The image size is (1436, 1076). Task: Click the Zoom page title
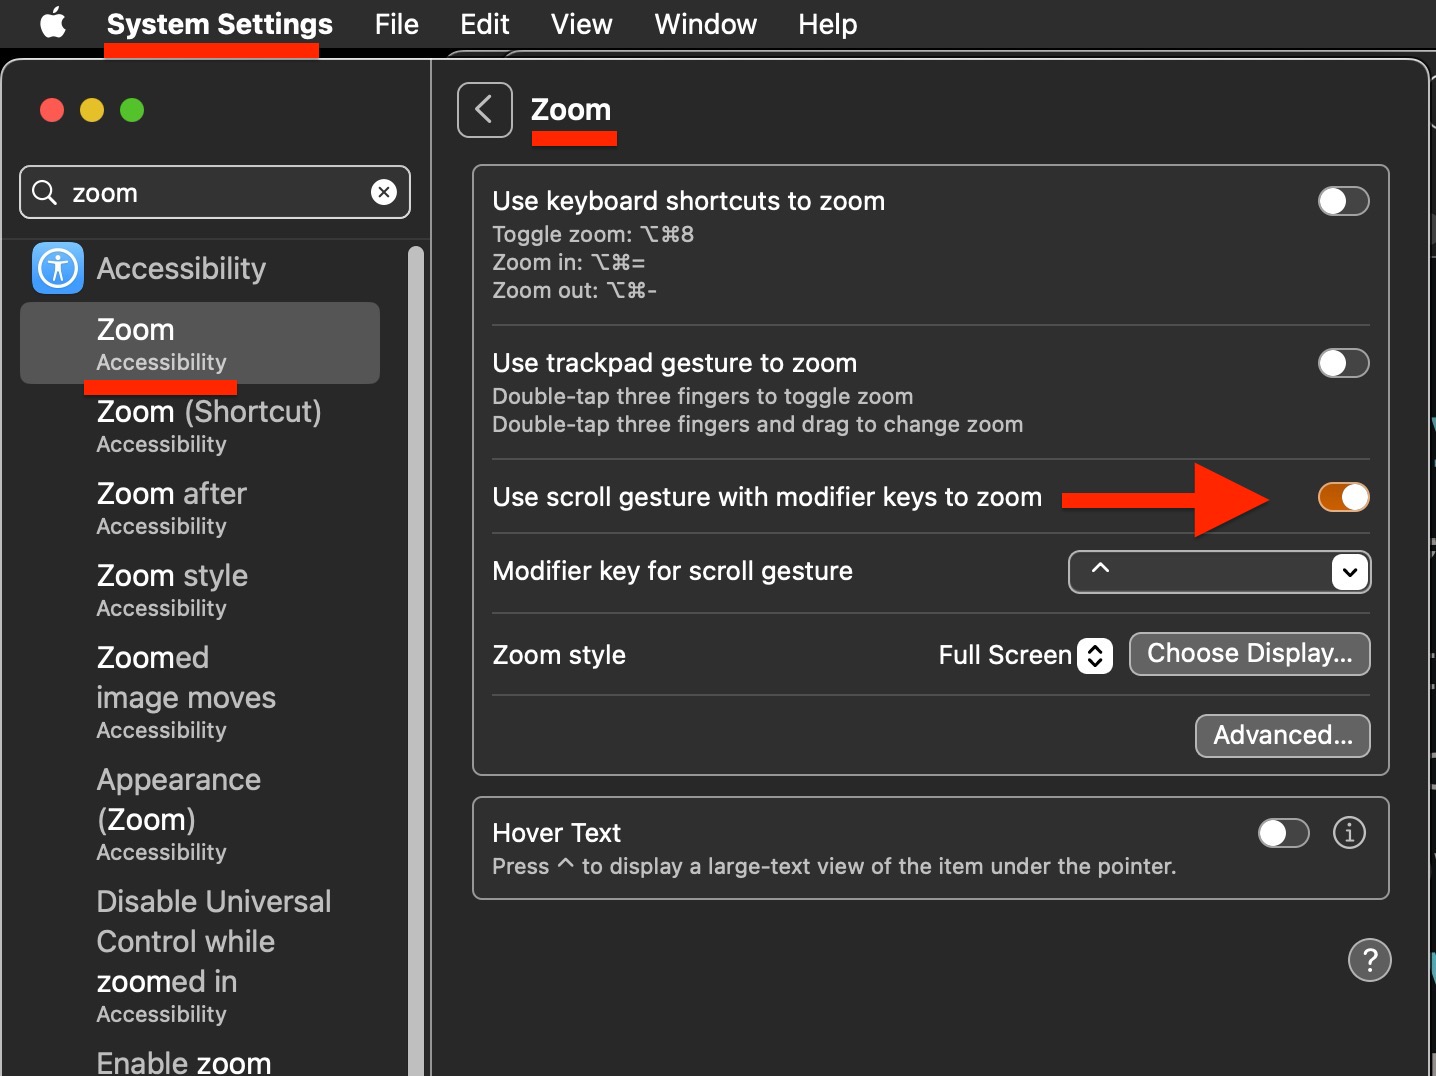571,110
